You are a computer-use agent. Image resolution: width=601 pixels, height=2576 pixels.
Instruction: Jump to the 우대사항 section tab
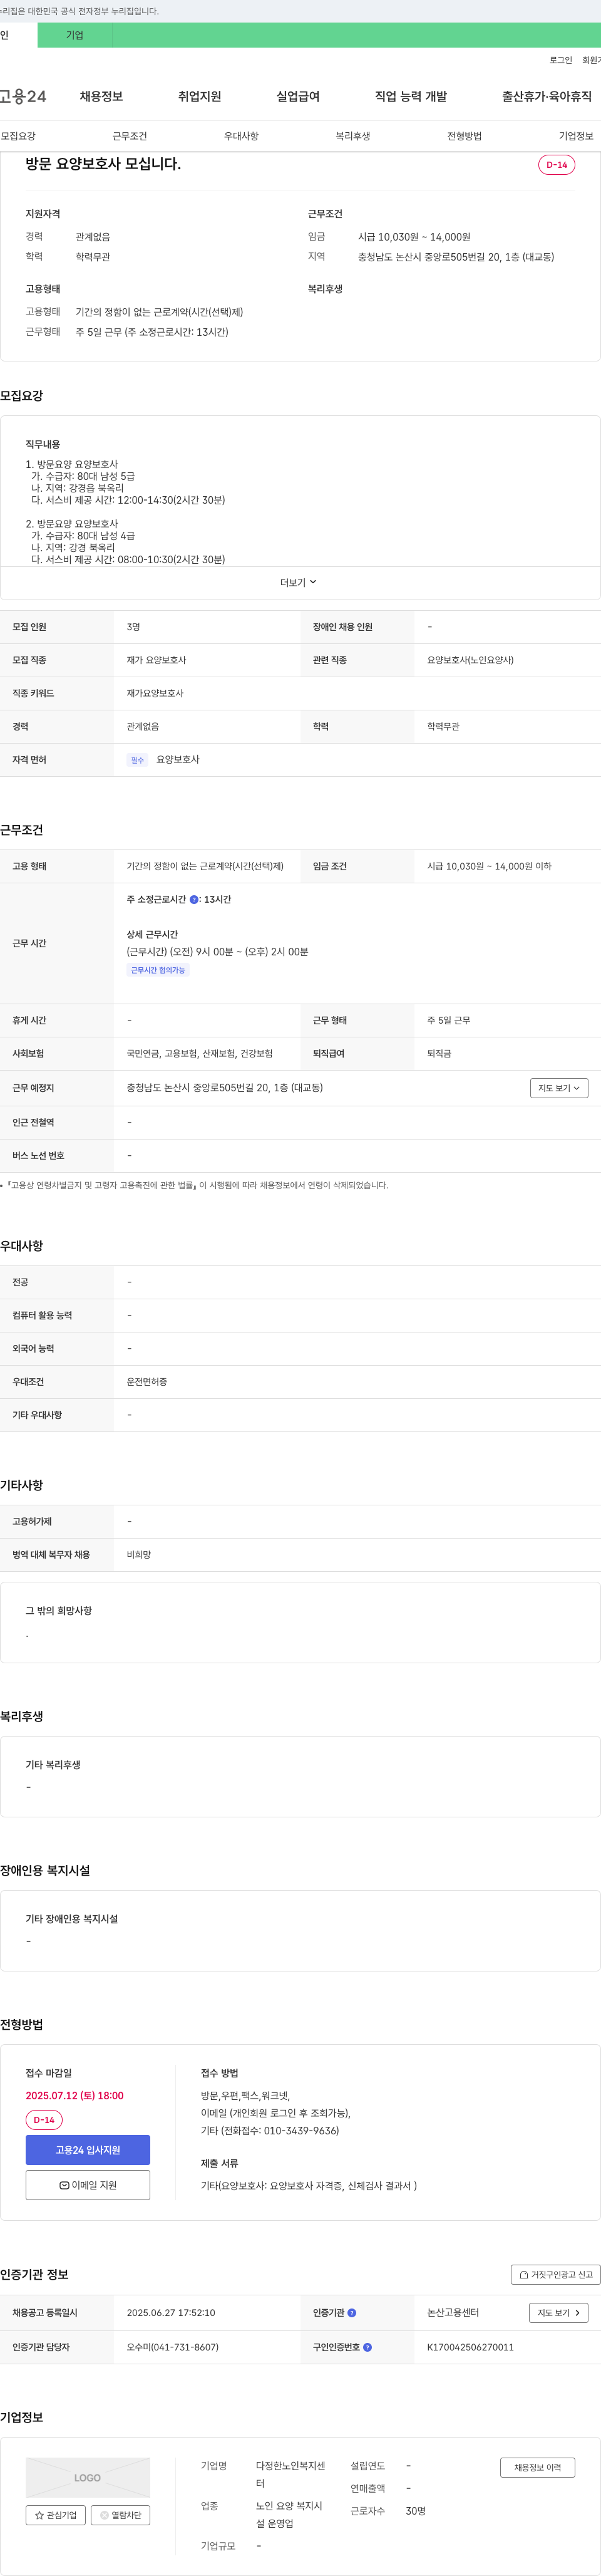pyautogui.click(x=241, y=136)
